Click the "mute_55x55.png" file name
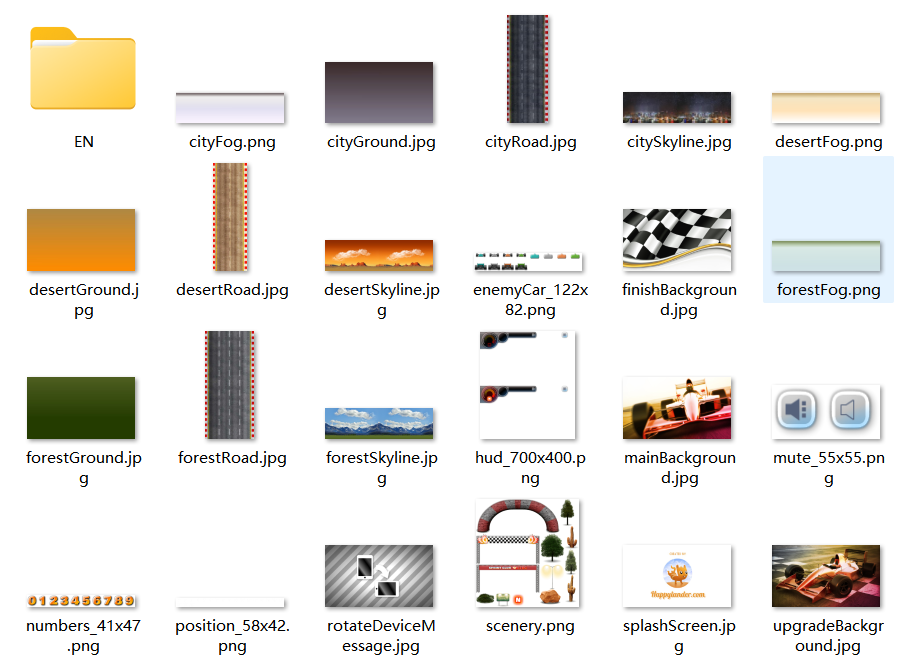Image resolution: width=913 pixels, height=667 pixels. point(829,468)
